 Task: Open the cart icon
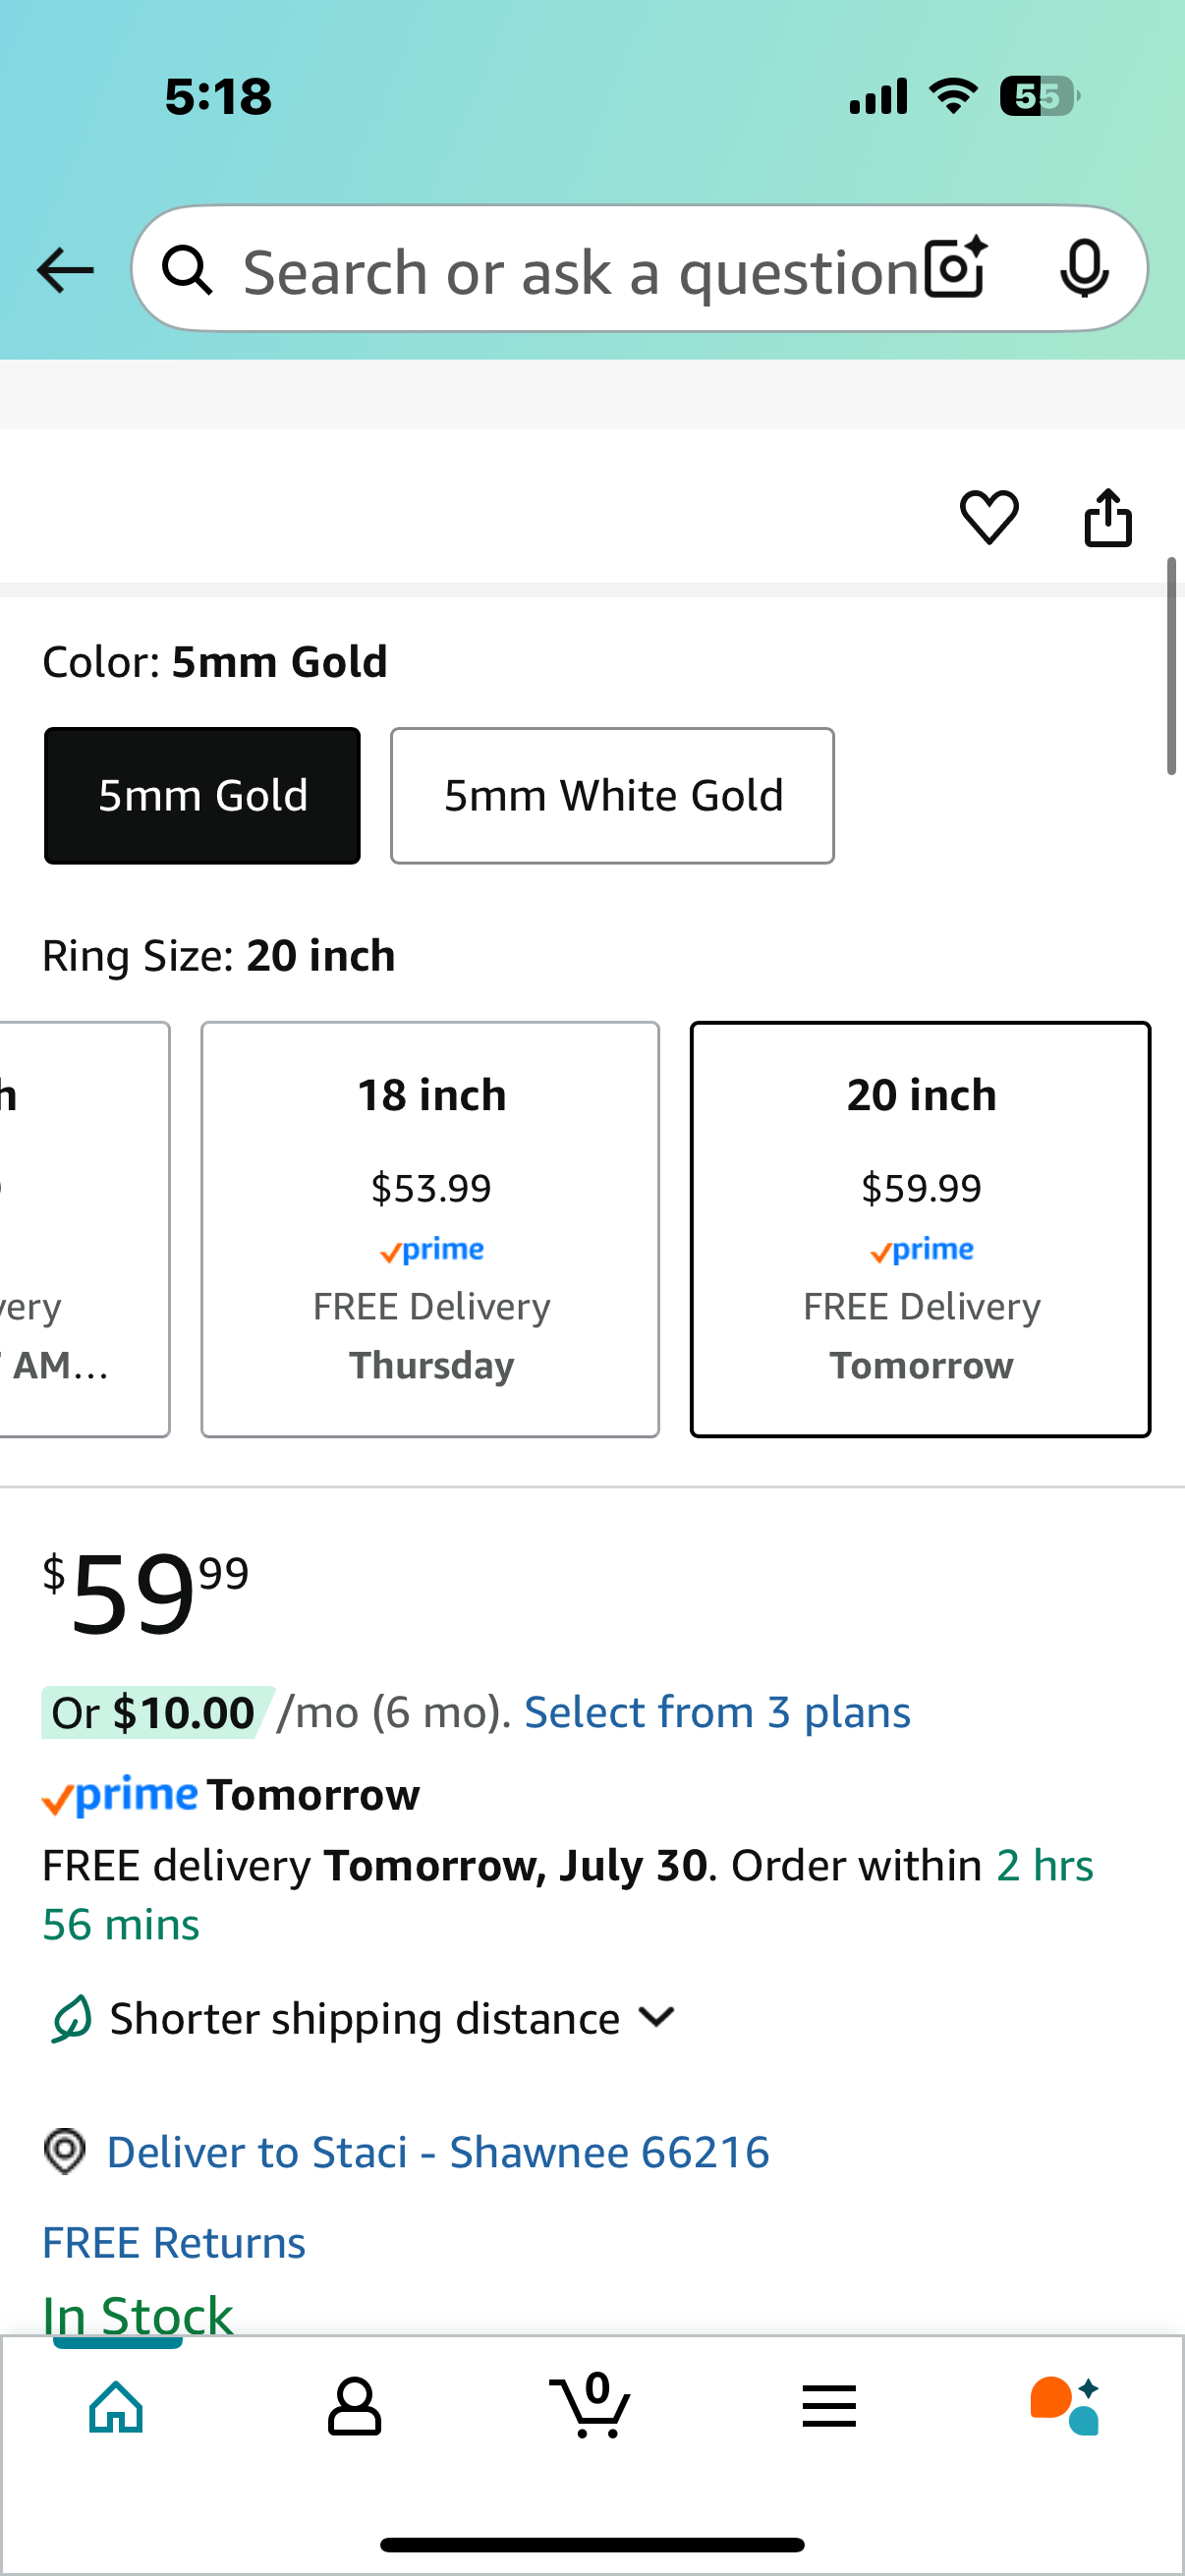(591, 2405)
